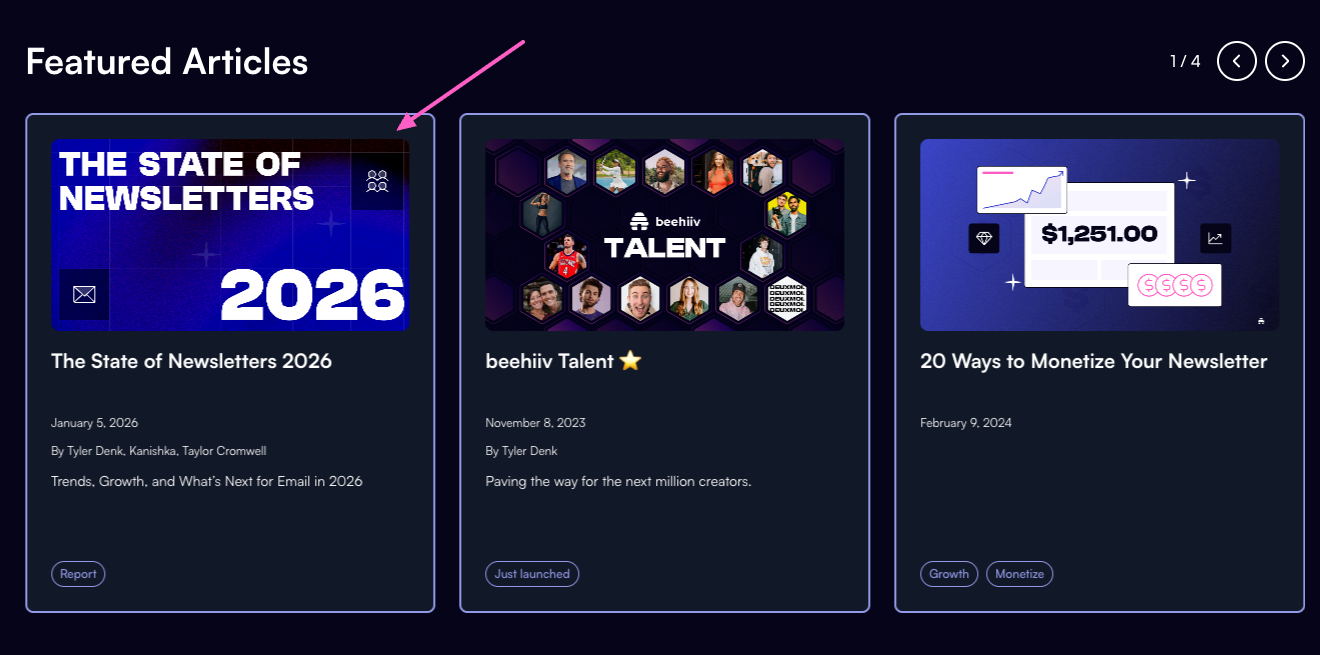Click the dollar coins graphic on monetize banner
Image resolution: width=1320 pixels, height=655 pixels.
click(1175, 285)
